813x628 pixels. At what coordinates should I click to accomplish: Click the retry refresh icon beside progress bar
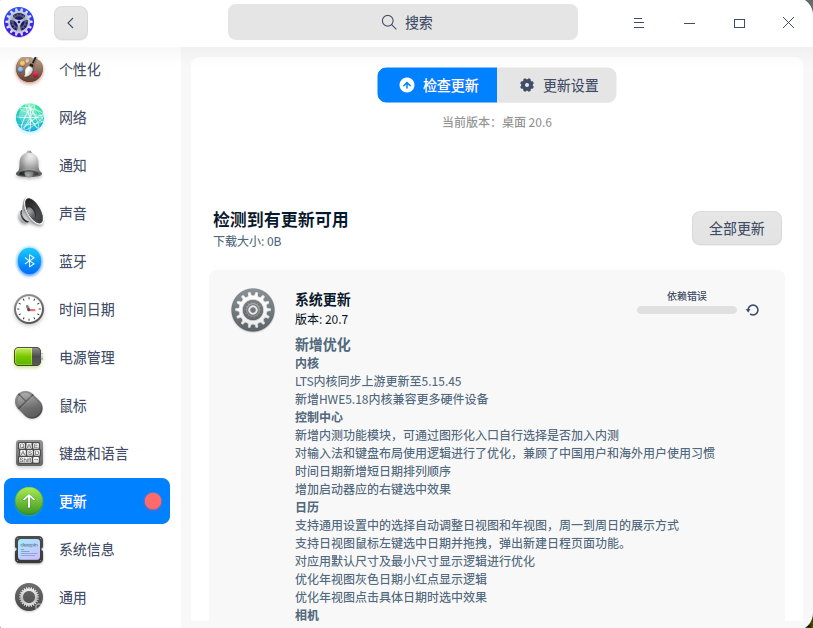(752, 310)
